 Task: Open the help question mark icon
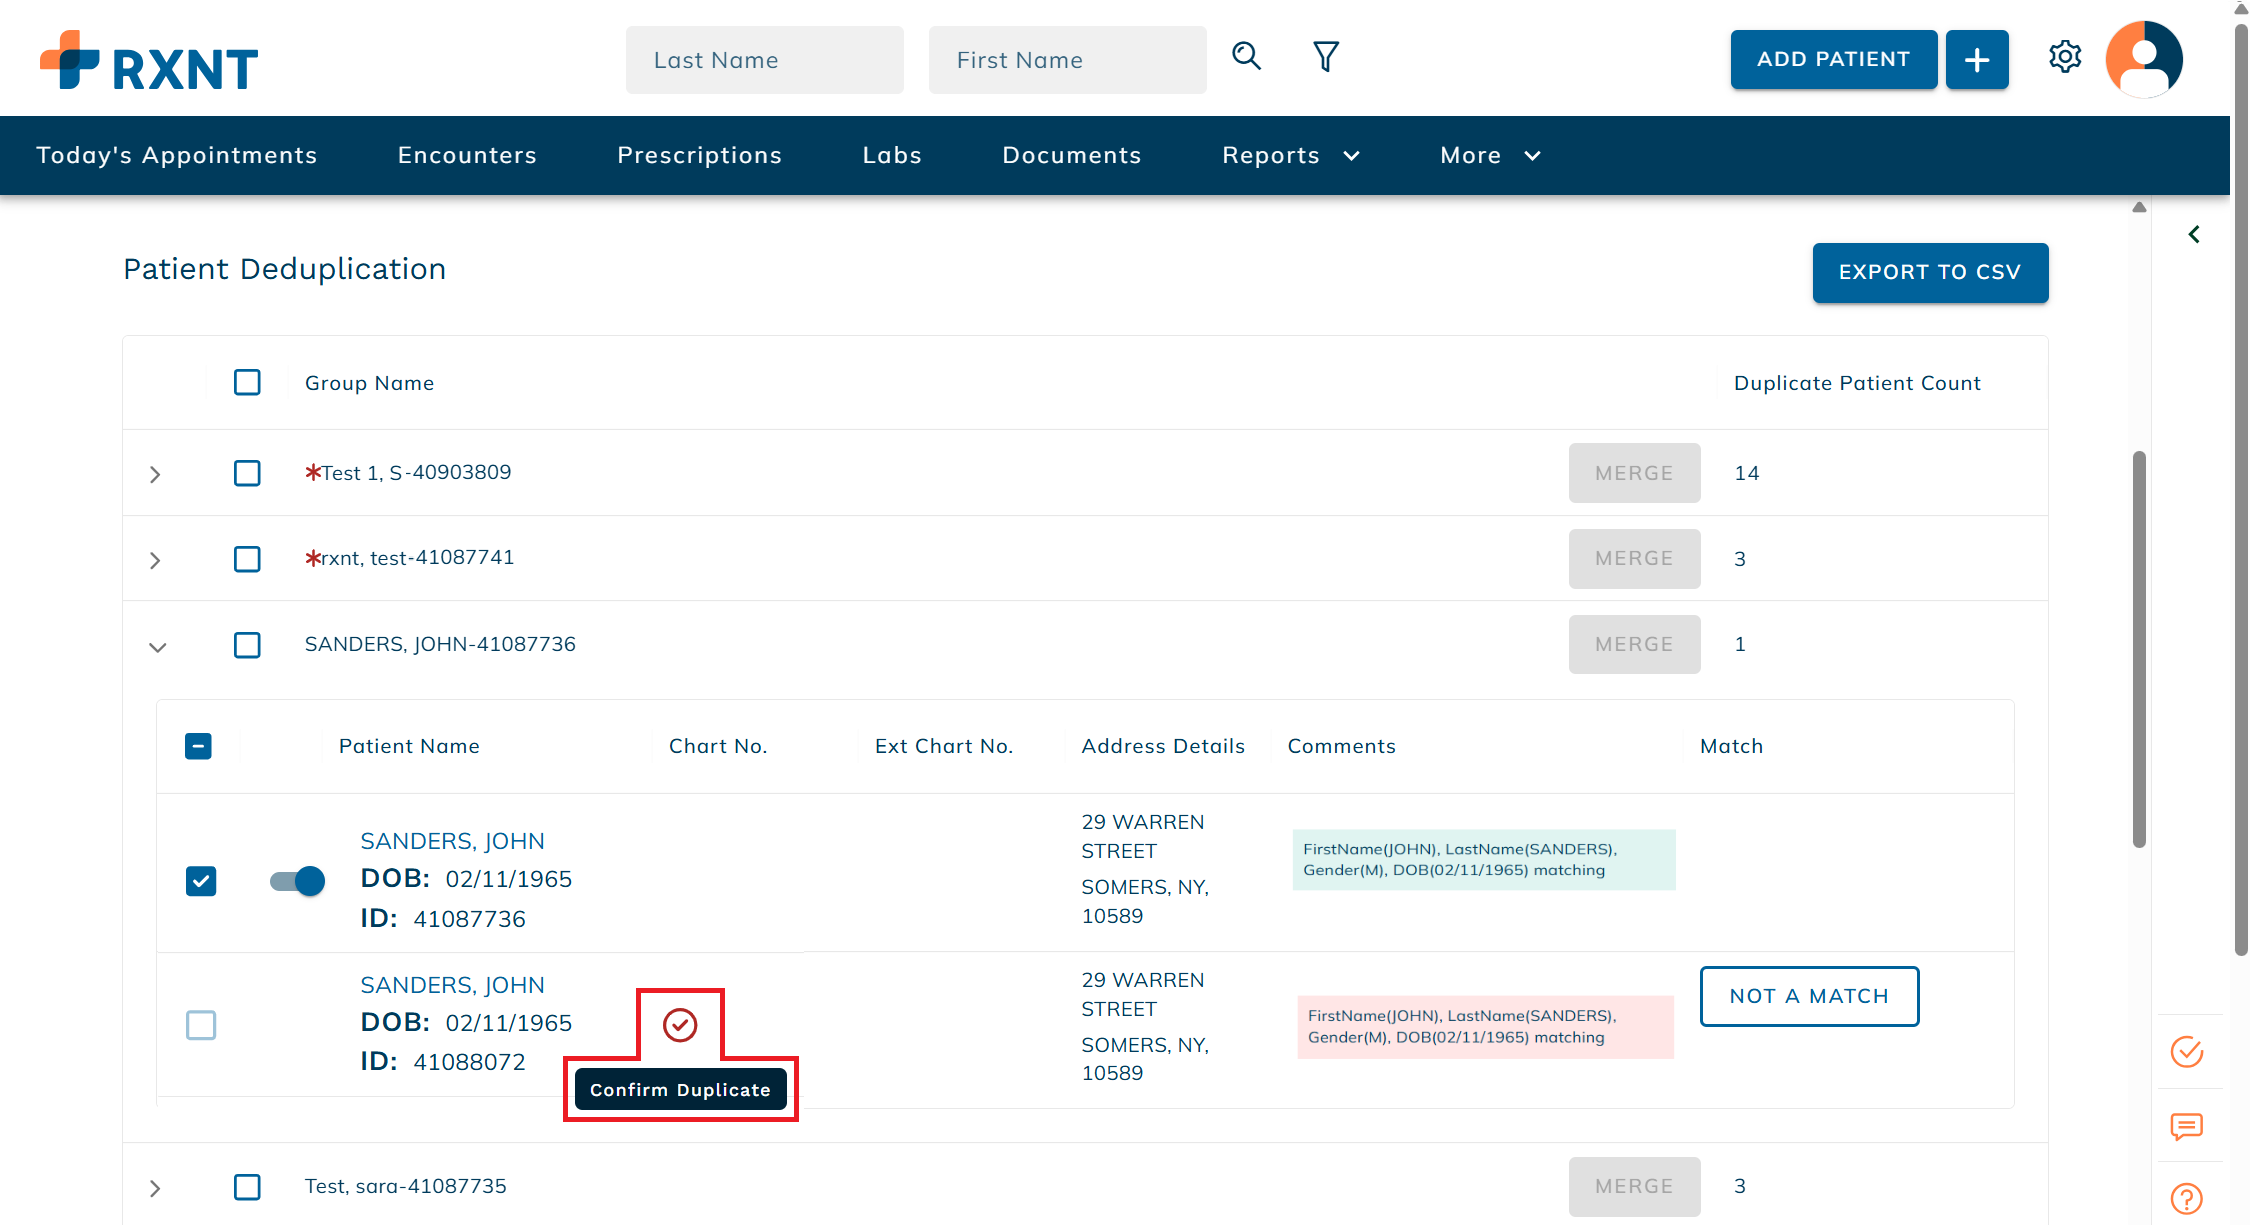2187,1198
